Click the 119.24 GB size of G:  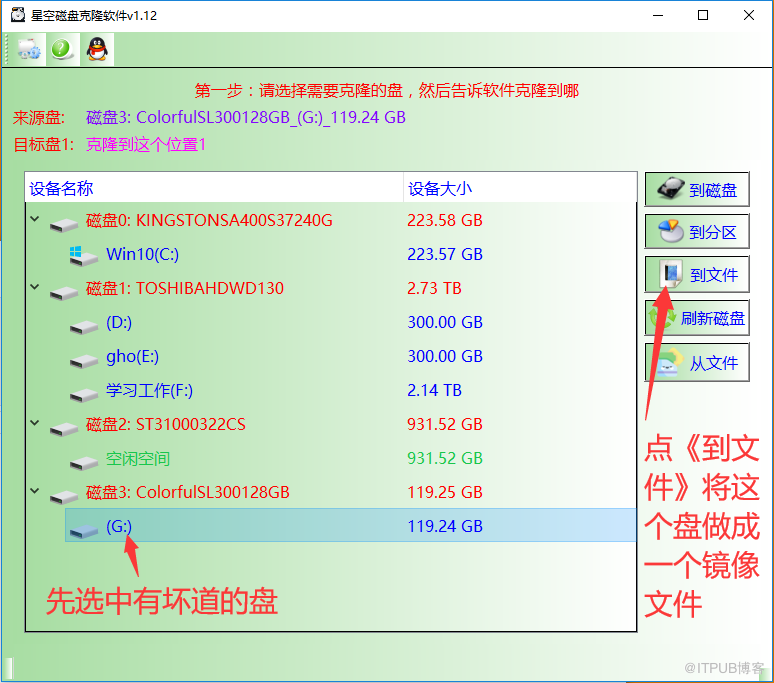pyautogui.click(x=445, y=526)
